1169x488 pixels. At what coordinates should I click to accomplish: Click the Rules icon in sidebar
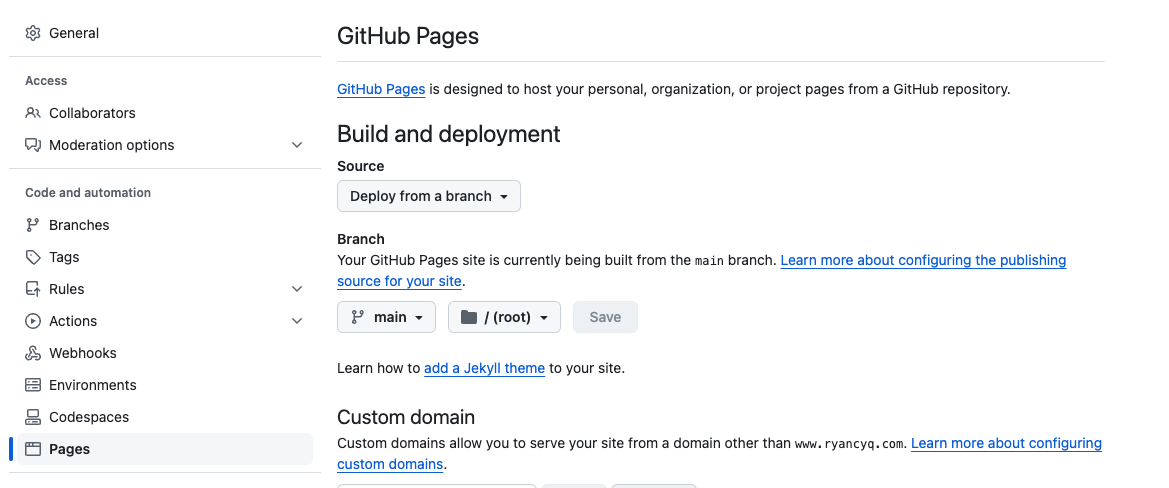(x=33, y=289)
